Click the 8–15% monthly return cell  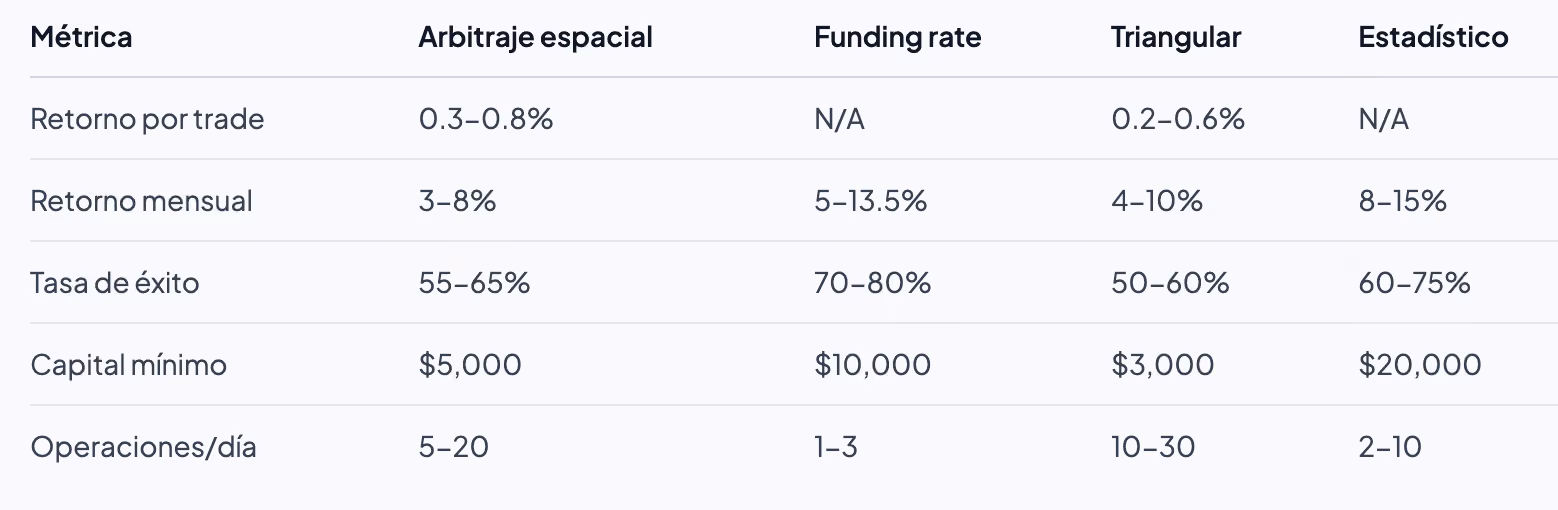coord(1402,201)
